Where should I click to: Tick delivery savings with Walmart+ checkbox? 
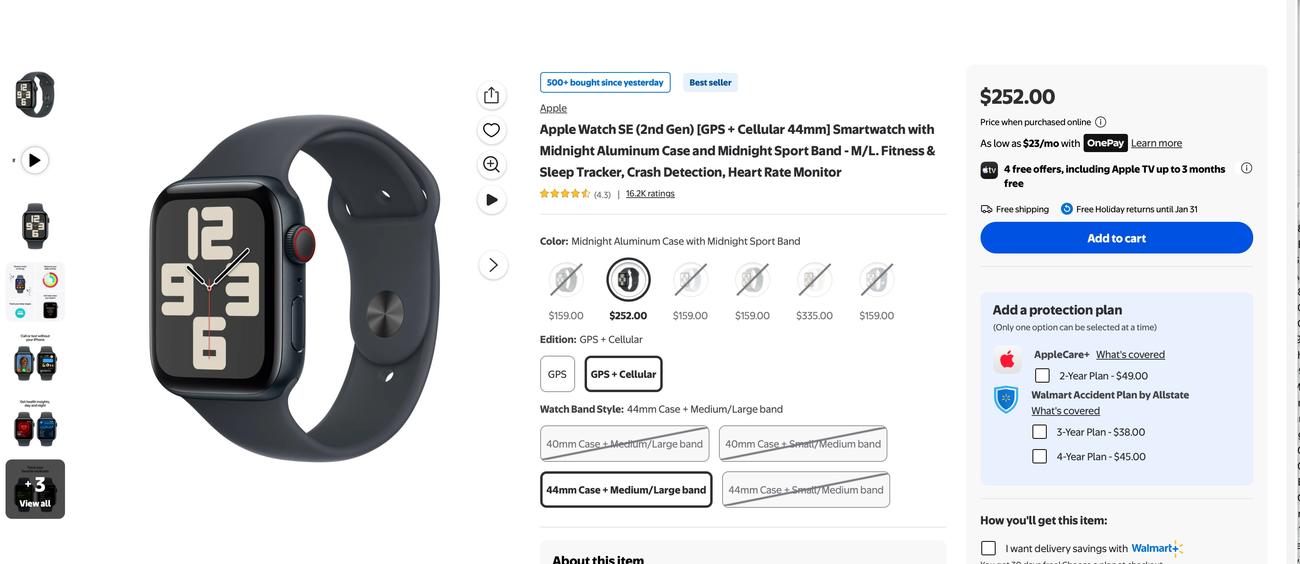click(988, 548)
